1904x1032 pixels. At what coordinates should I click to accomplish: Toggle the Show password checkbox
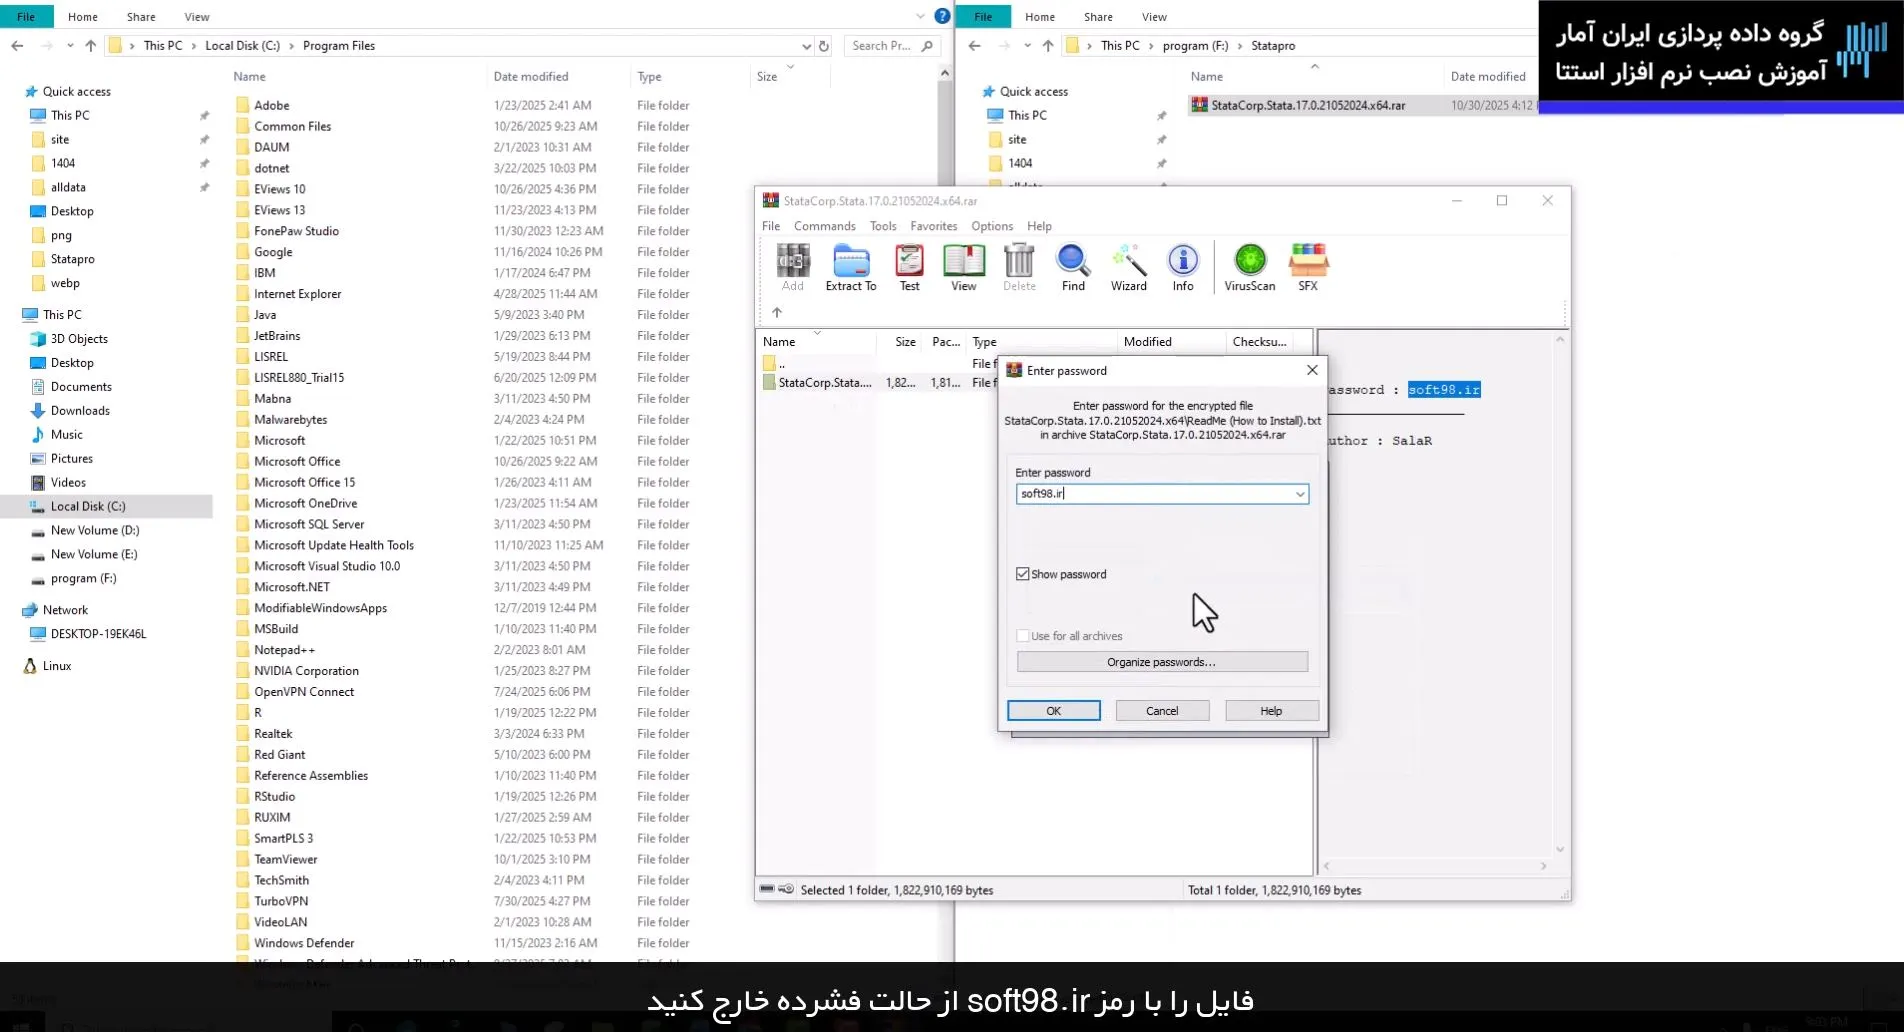(1023, 573)
